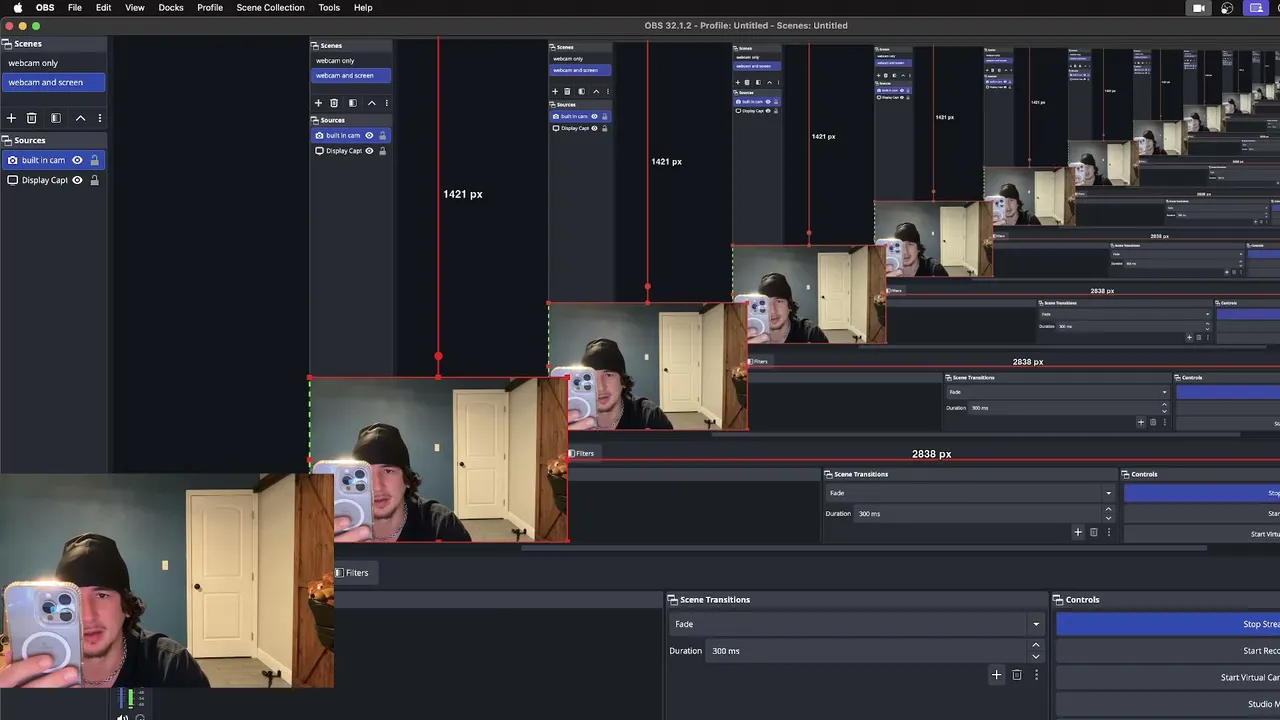The image size is (1280, 720).
Task: Decrease the transition duration with down arrow
Action: click(x=1036, y=656)
